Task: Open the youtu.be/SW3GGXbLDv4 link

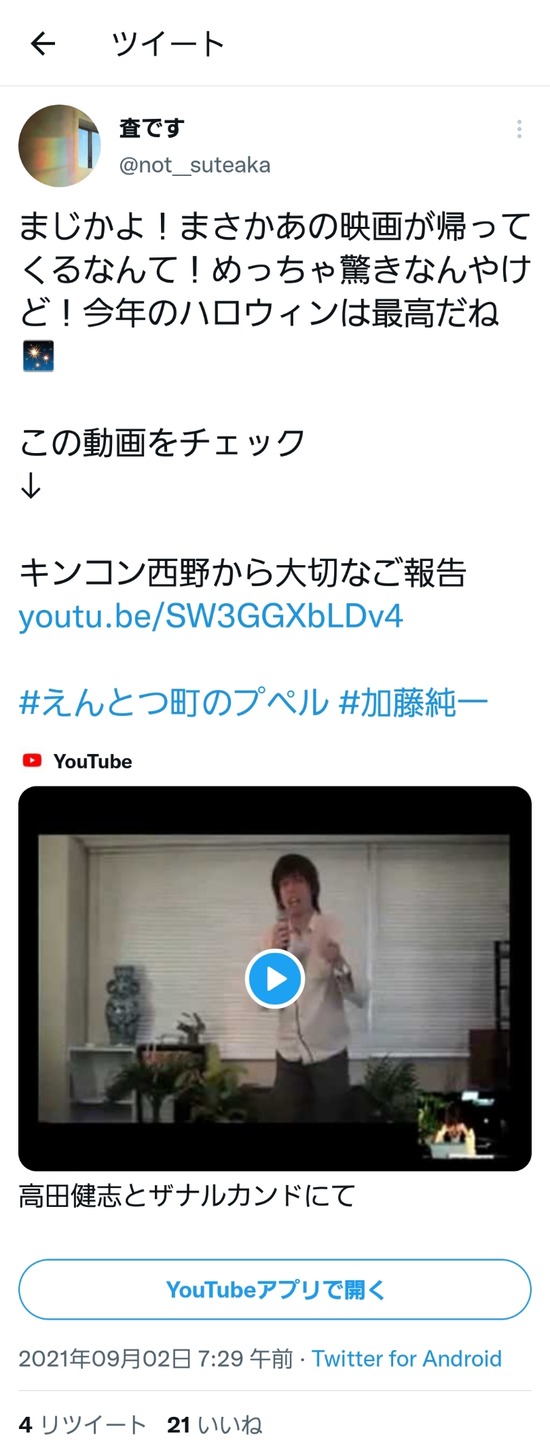Action: tap(211, 615)
